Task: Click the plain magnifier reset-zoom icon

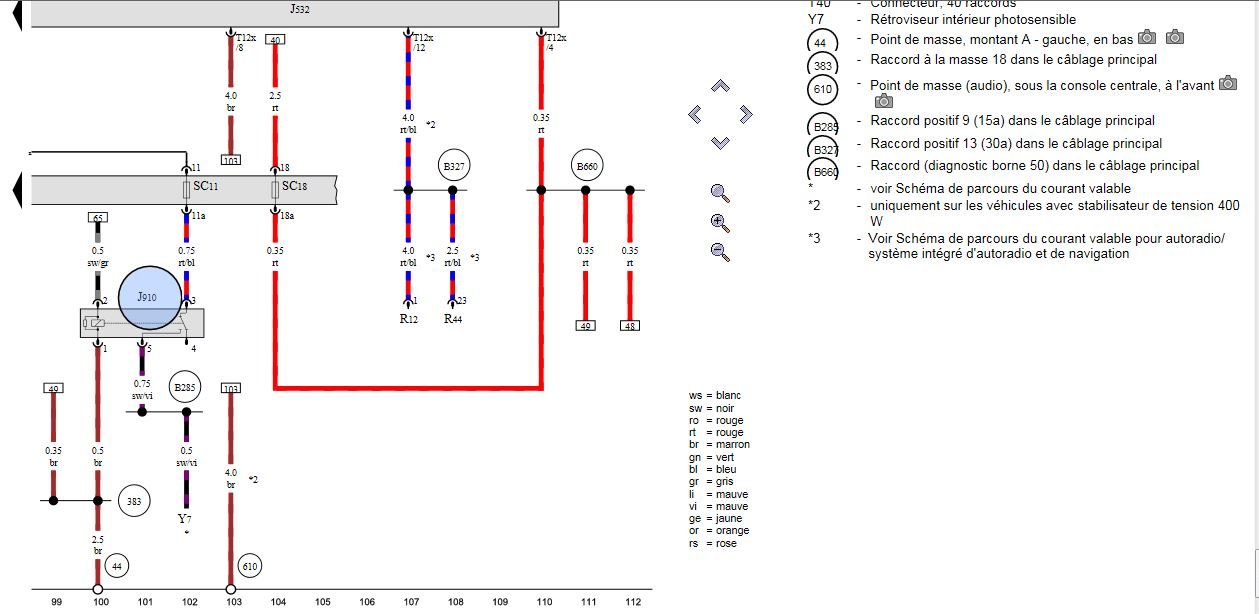Action: coord(720,193)
